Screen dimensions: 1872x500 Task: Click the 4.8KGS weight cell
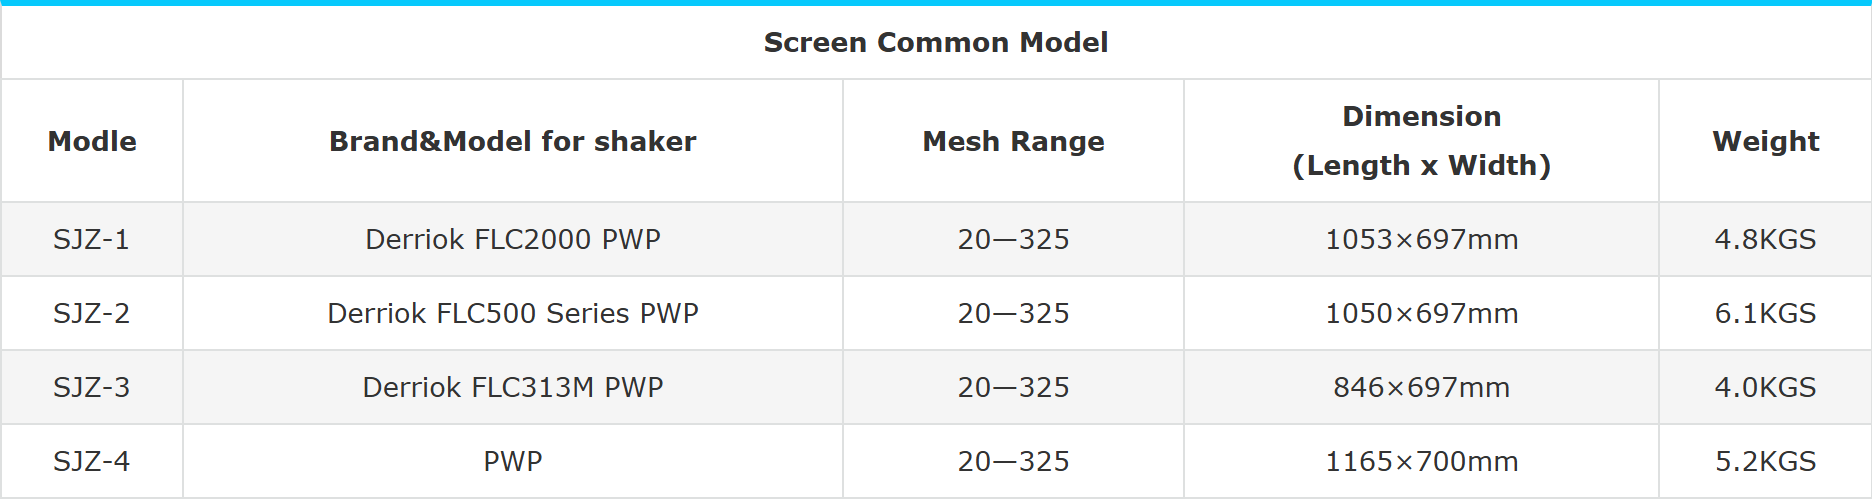(1765, 239)
